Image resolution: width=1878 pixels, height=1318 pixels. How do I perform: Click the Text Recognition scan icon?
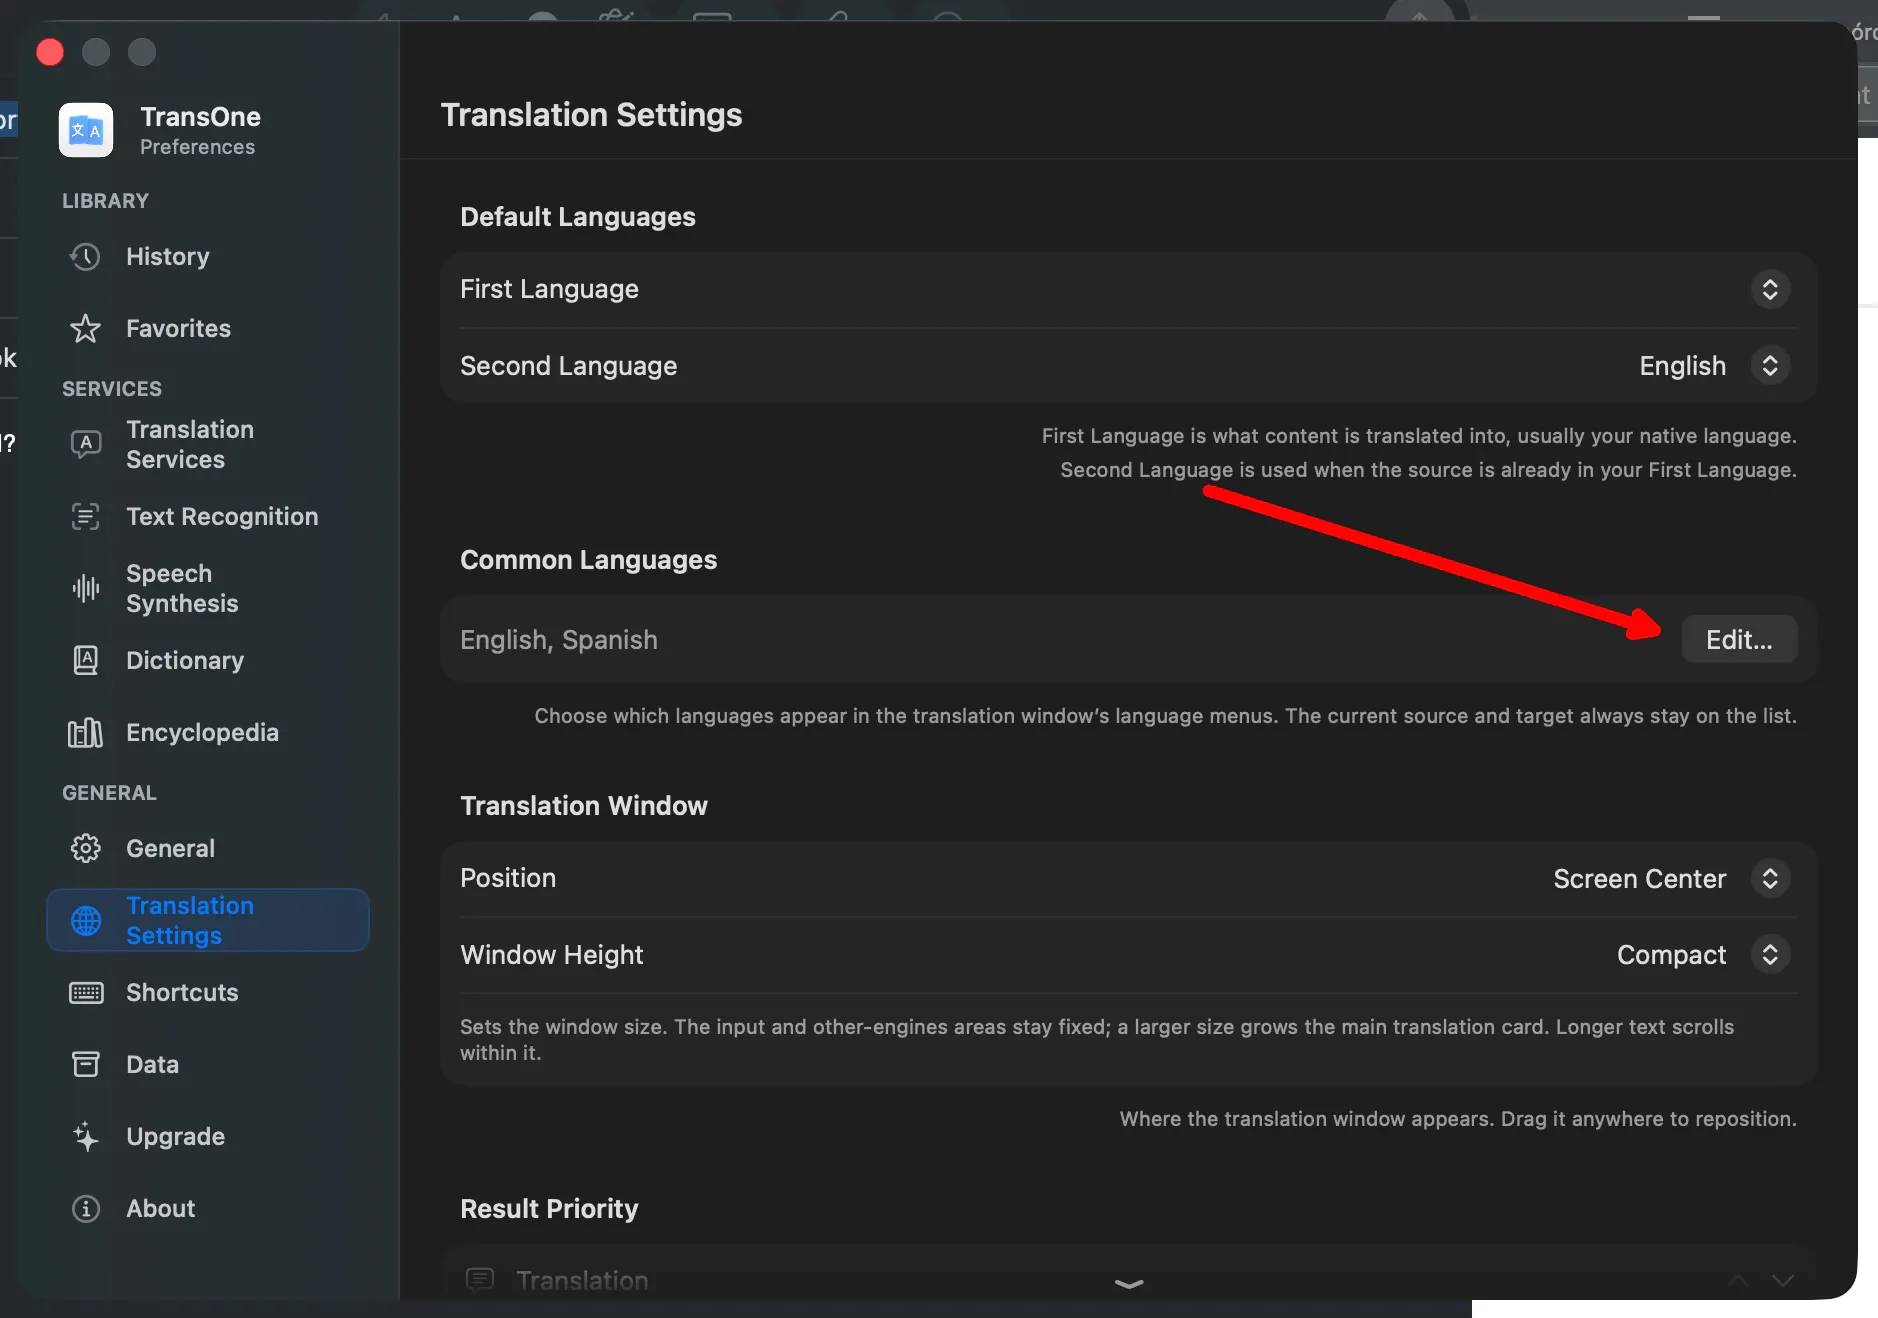(x=86, y=517)
